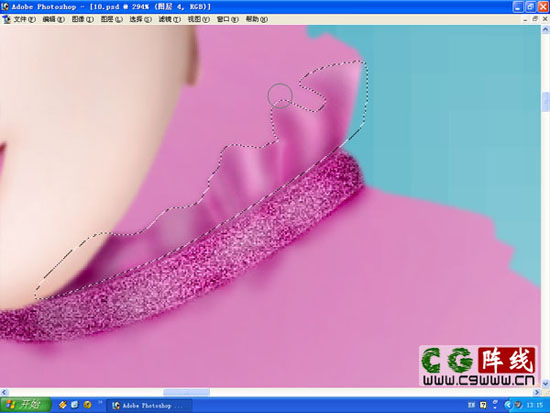Click the Photoshop document icon in menu bar
The height and width of the screenshot is (413, 550).
(6, 19)
